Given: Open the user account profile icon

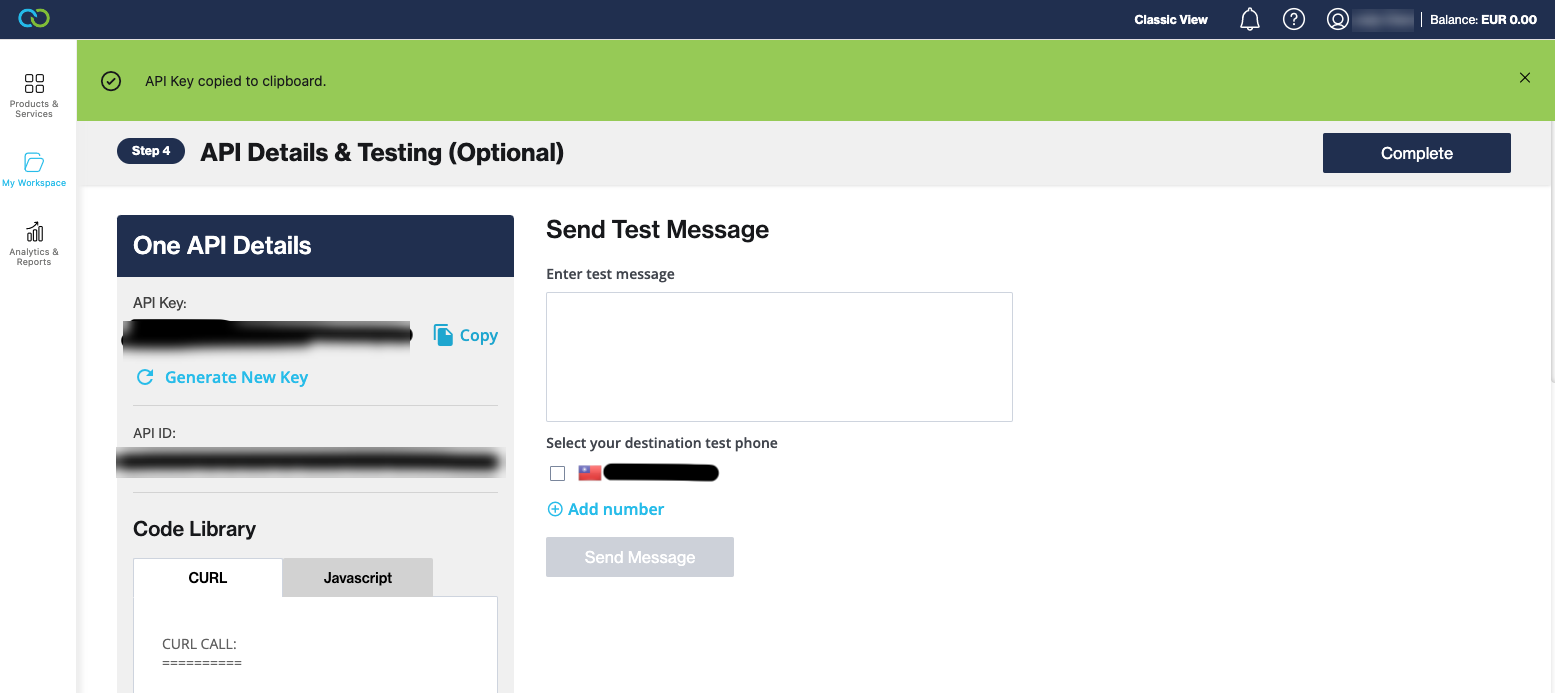Looking at the screenshot, I should 1338,19.
